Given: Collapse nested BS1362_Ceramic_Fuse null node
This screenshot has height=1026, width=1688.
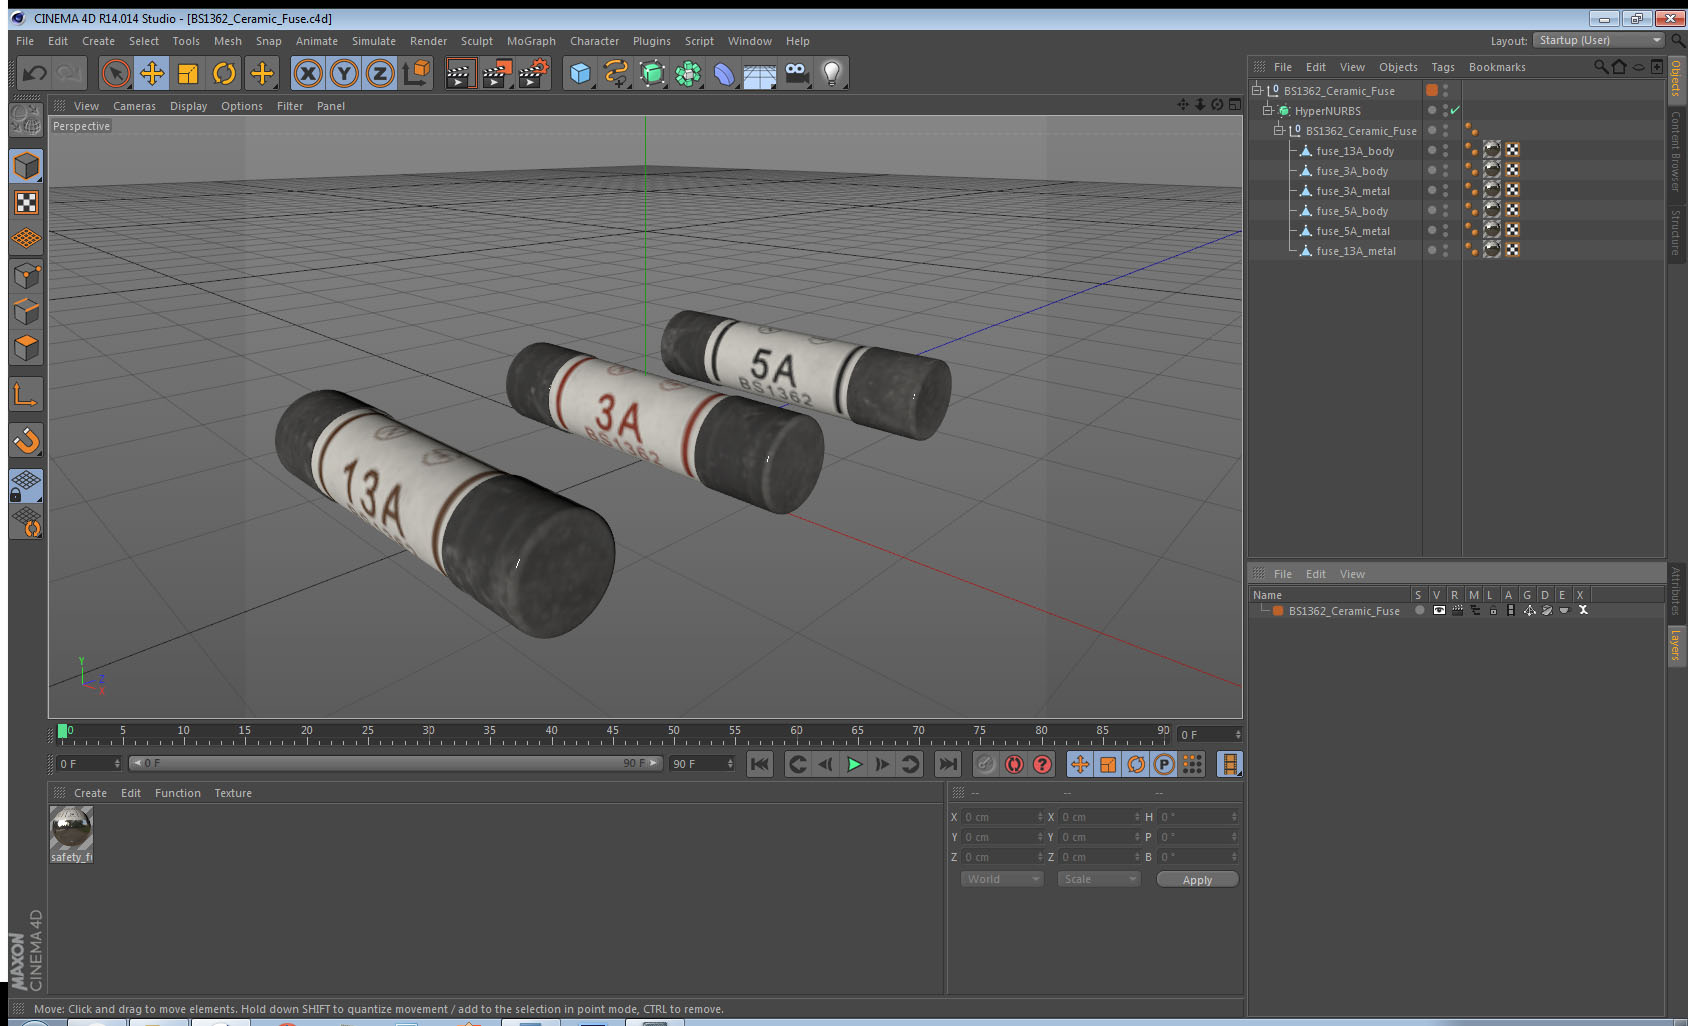Looking at the screenshot, I should (x=1278, y=131).
